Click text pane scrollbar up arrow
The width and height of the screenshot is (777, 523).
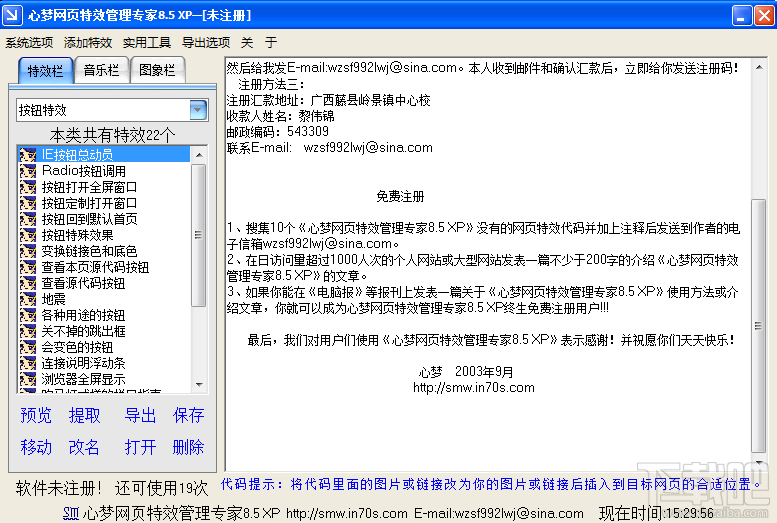click(759, 67)
